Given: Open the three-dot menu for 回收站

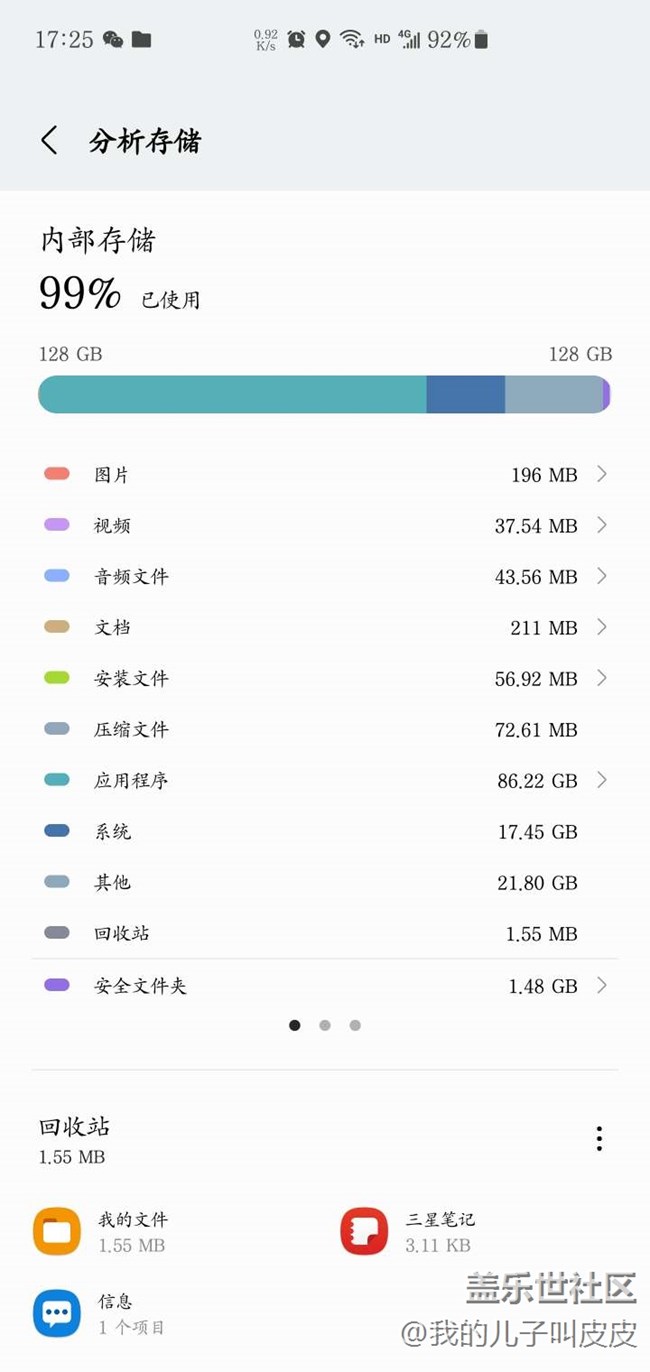Looking at the screenshot, I should tap(599, 1138).
